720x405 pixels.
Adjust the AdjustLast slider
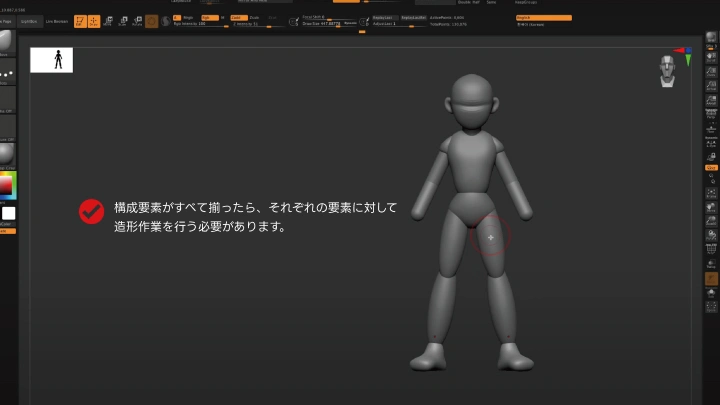click(x=399, y=24)
